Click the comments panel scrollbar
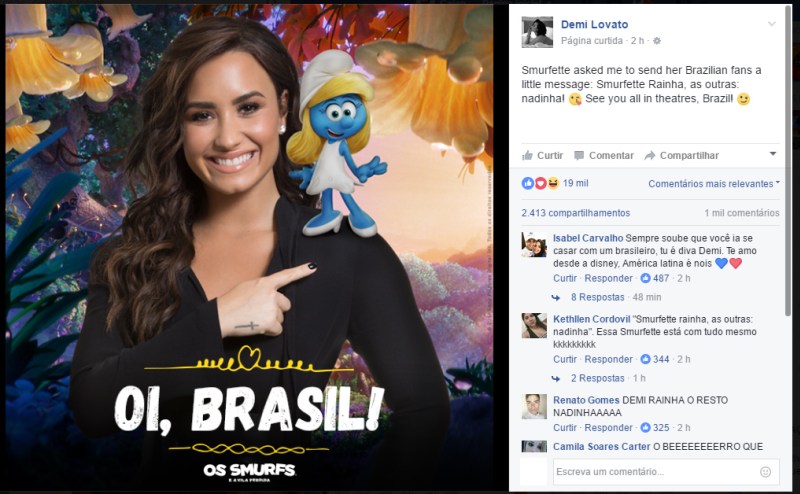Viewport: 800px width, 494px height. [x=788, y=163]
